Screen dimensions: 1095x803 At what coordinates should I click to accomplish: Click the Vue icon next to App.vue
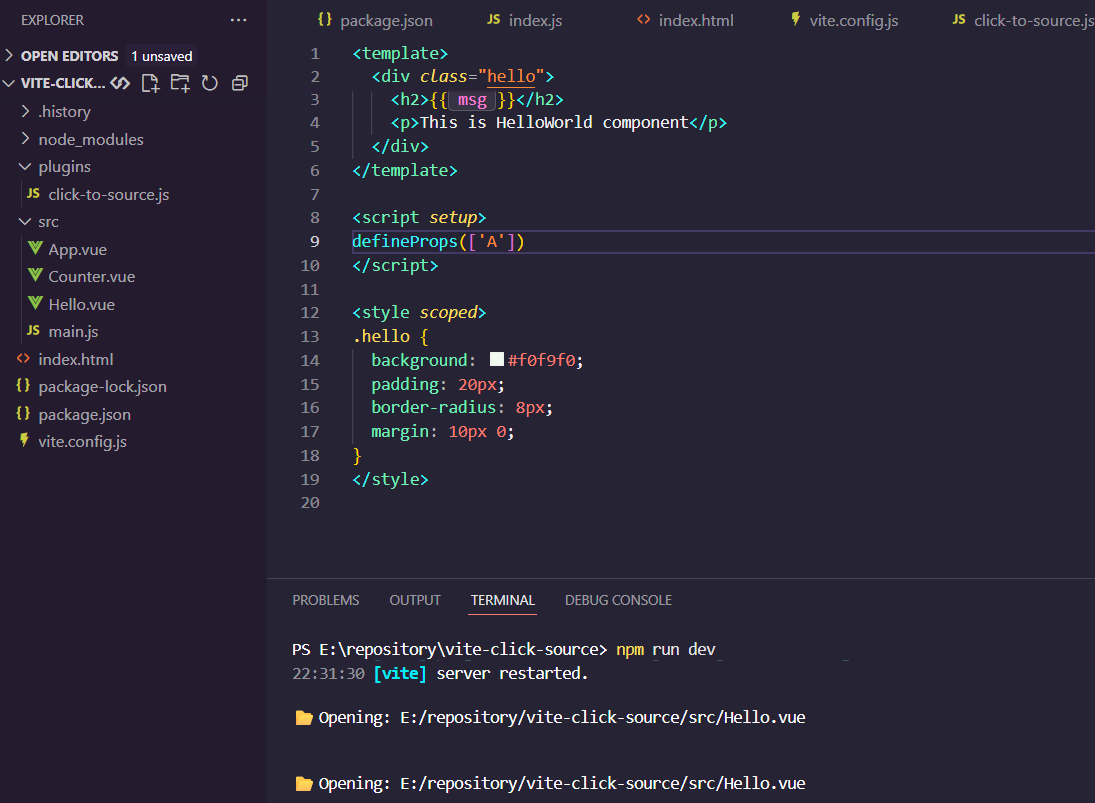tap(35, 248)
